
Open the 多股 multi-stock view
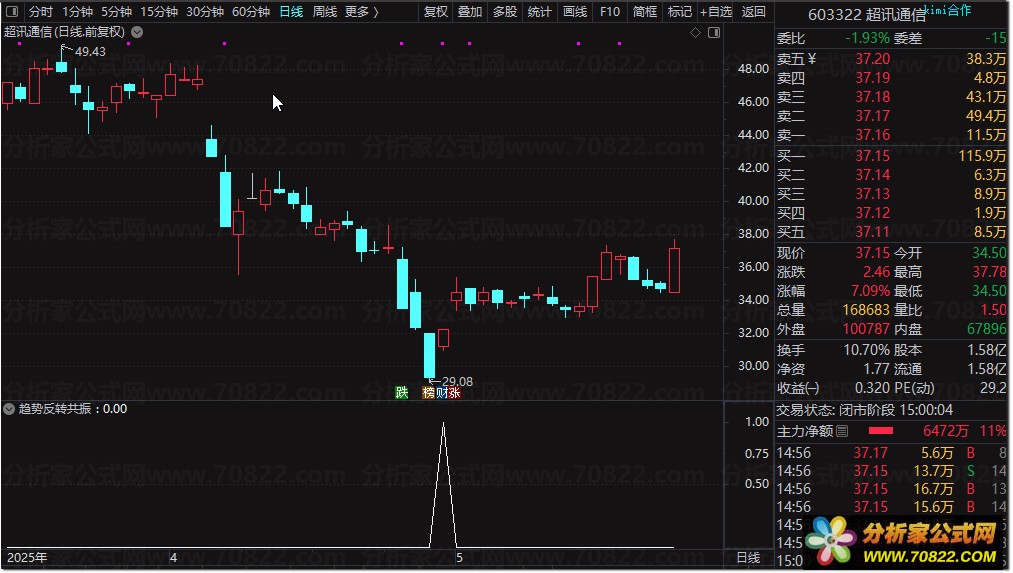505,12
